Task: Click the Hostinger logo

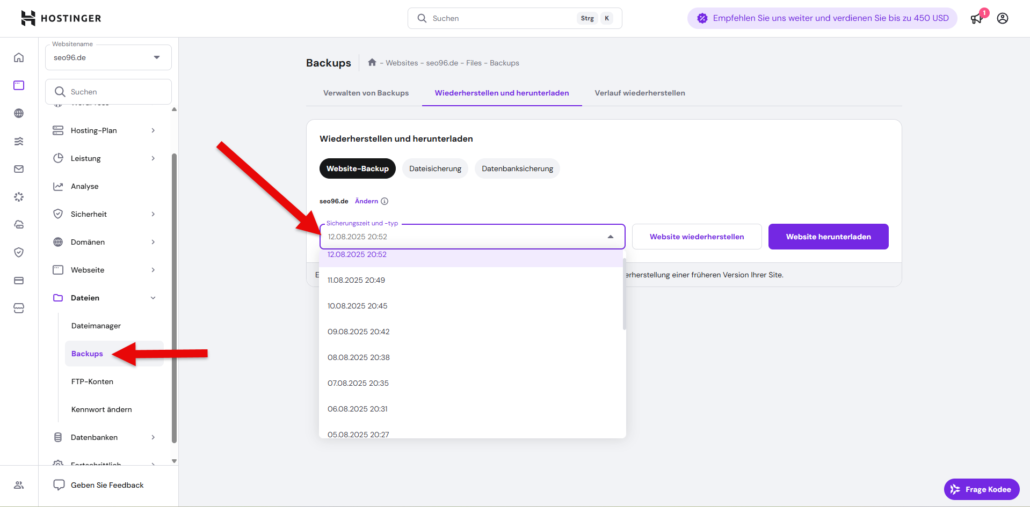Action: (x=60, y=18)
